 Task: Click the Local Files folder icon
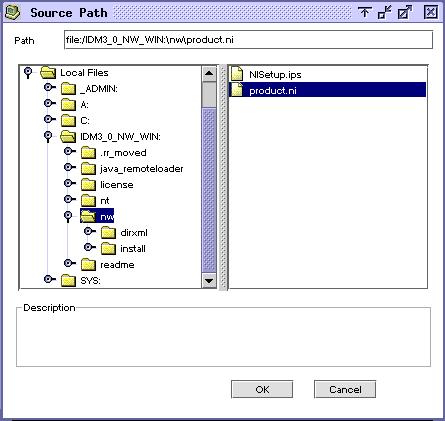click(x=48, y=72)
